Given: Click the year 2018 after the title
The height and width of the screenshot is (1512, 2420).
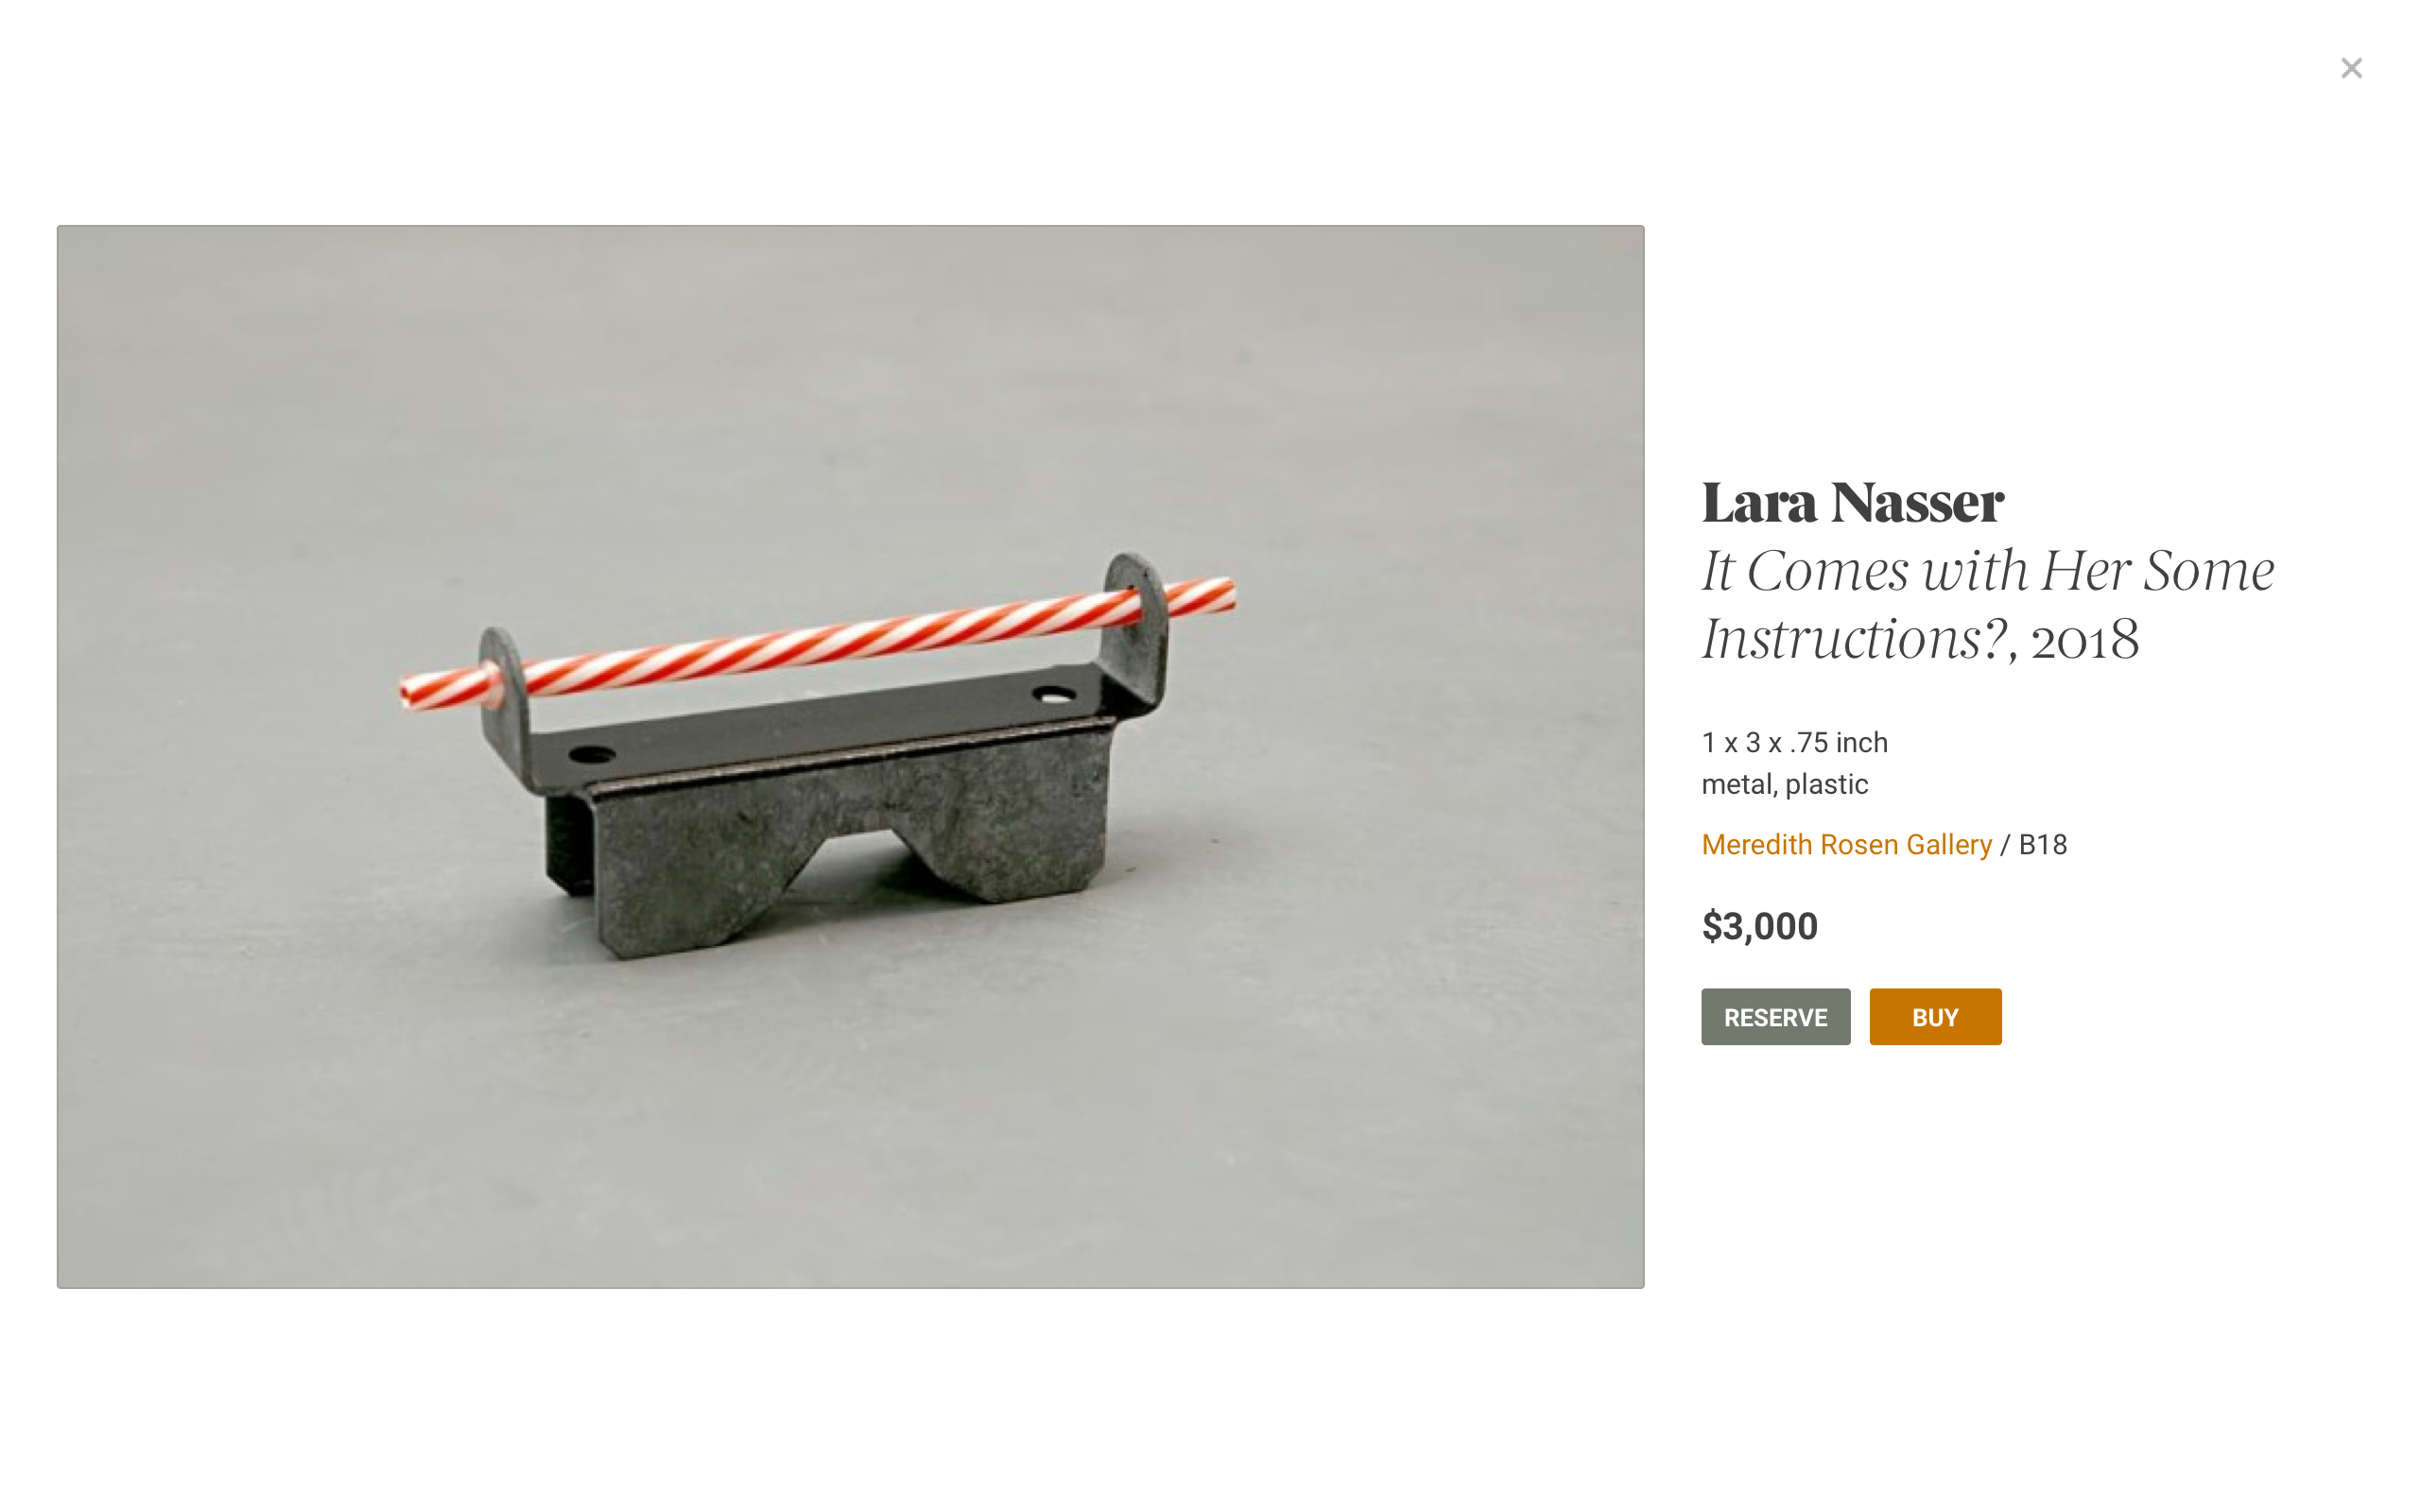Looking at the screenshot, I should pos(2084,639).
